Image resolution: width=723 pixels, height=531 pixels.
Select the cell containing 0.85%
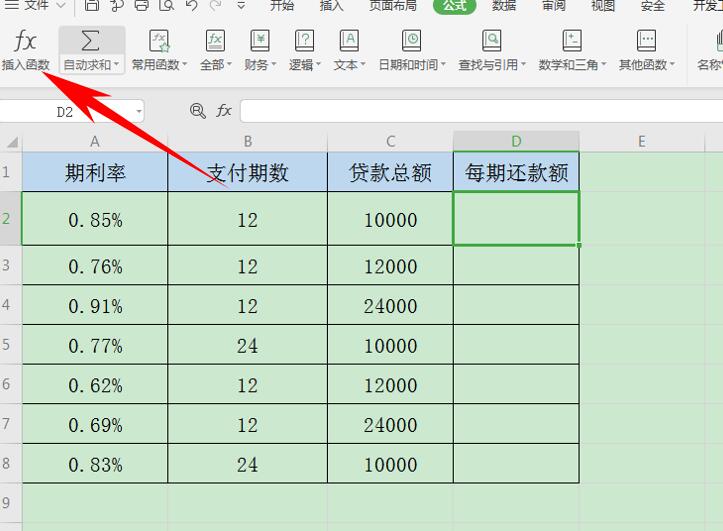pos(95,218)
